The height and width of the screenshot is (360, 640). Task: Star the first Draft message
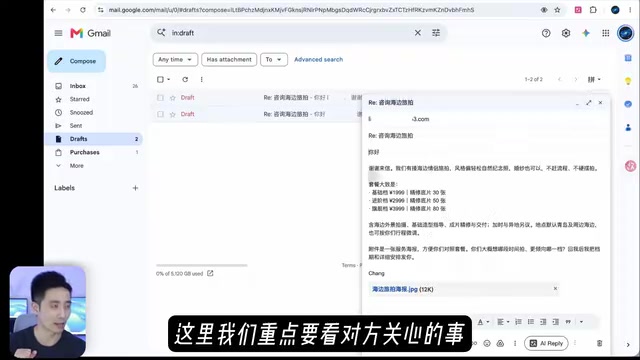click(x=173, y=98)
